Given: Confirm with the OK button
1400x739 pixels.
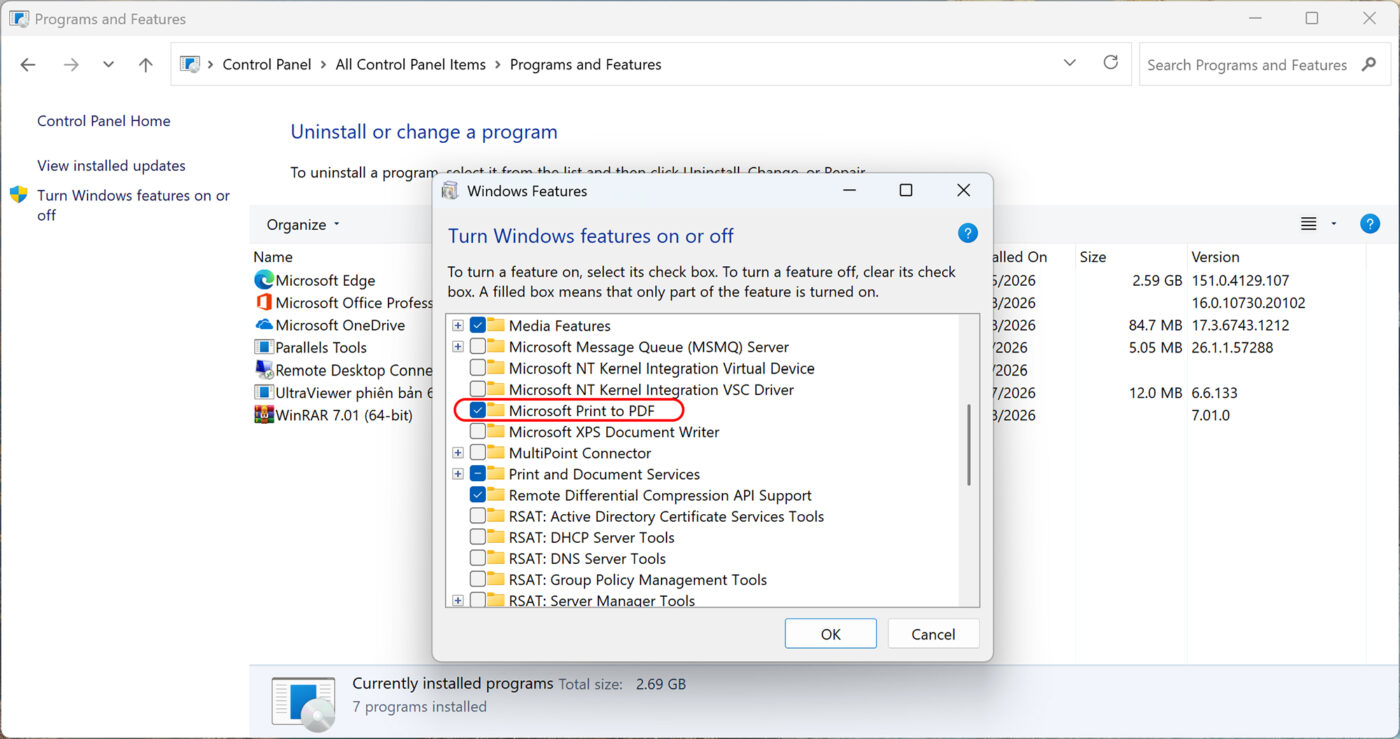Looking at the screenshot, I should 830,634.
